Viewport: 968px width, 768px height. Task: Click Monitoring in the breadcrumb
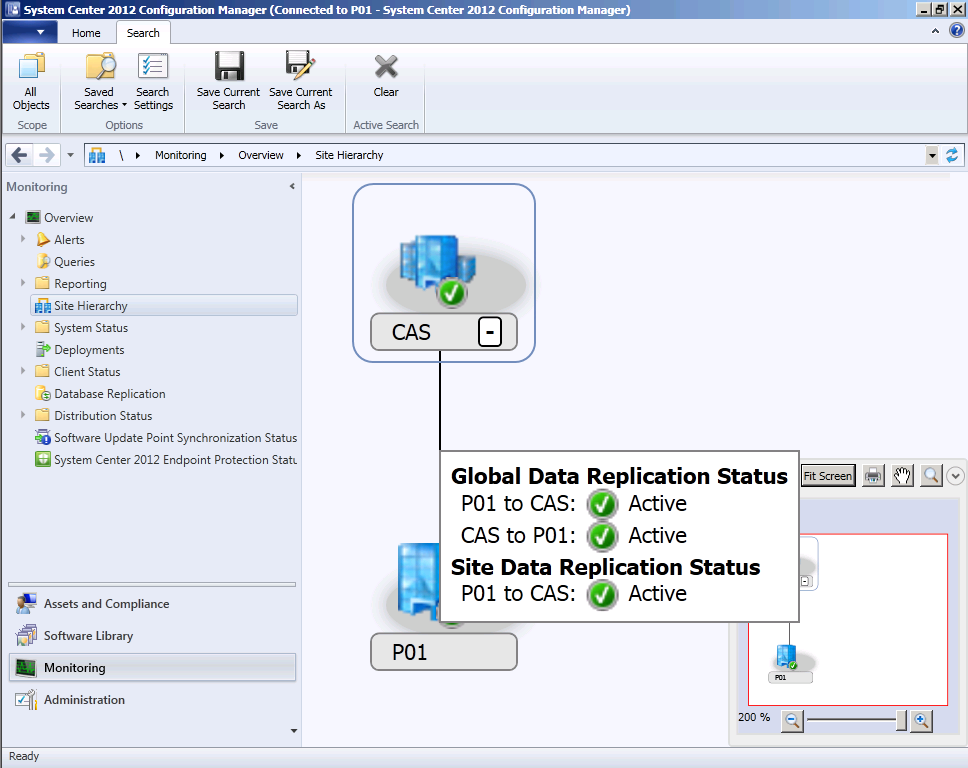pyautogui.click(x=180, y=155)
